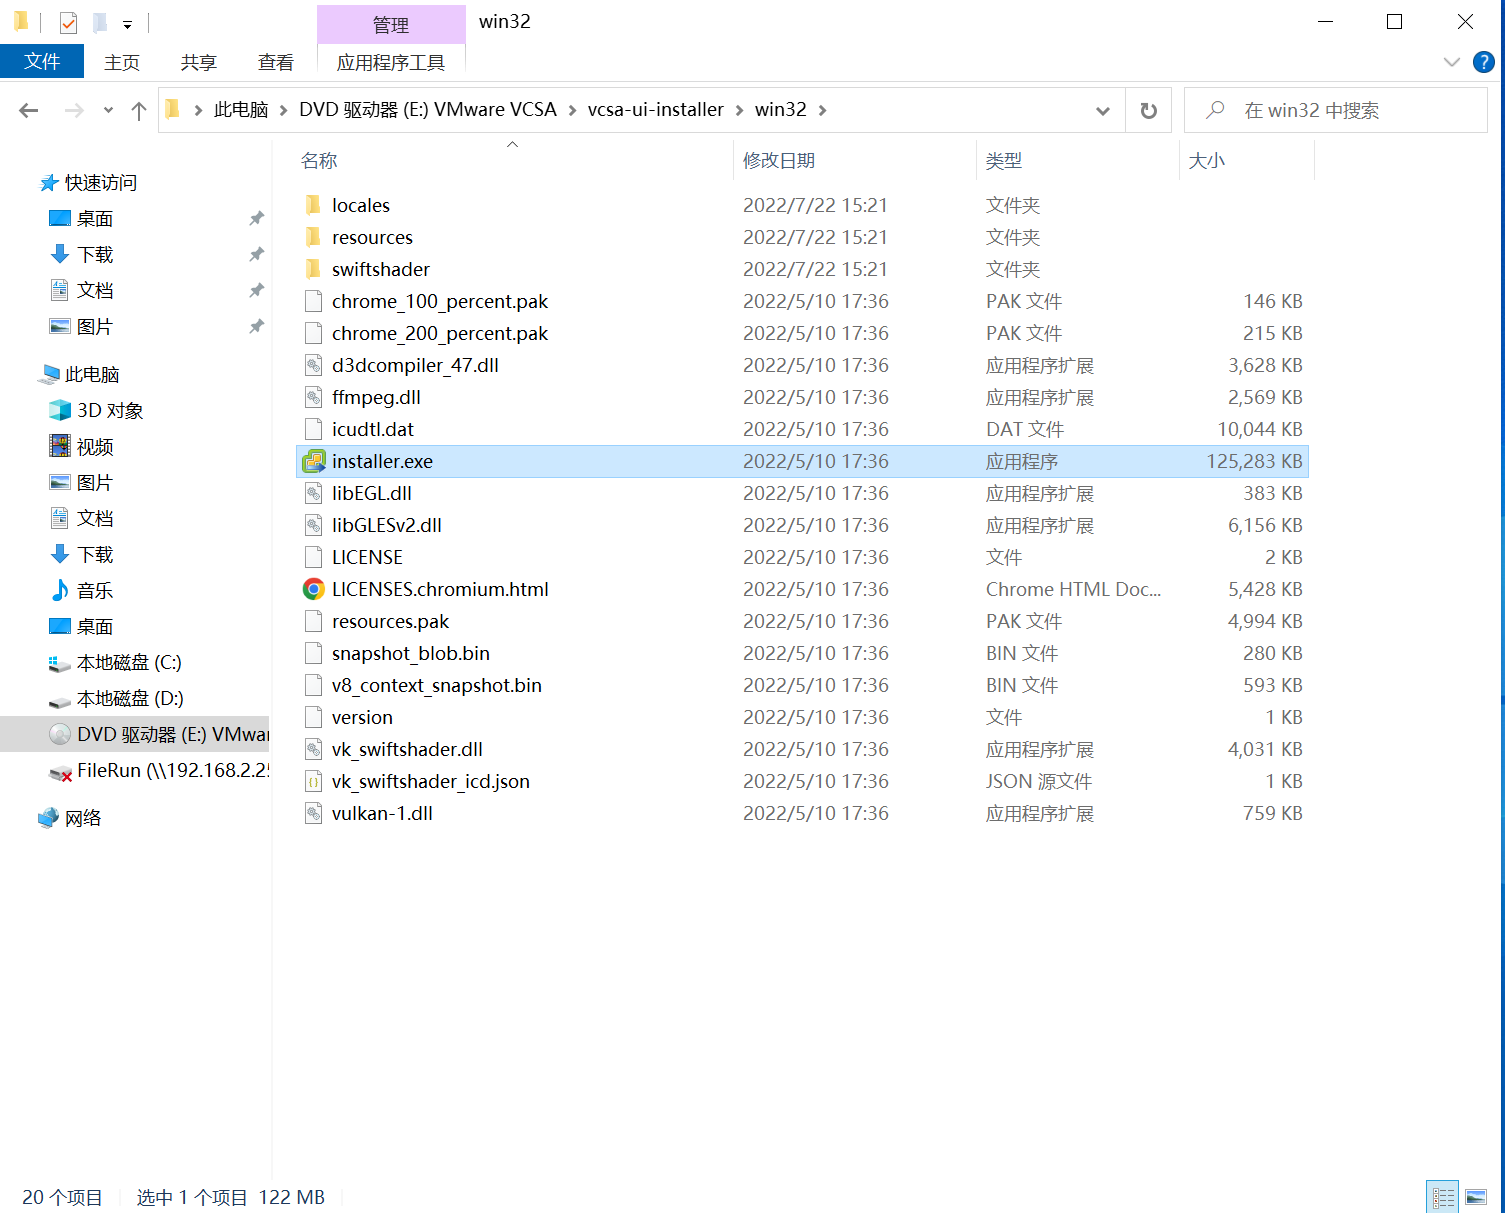
Task: Expand the ribbon chevron
Action: coord(1452,62)
